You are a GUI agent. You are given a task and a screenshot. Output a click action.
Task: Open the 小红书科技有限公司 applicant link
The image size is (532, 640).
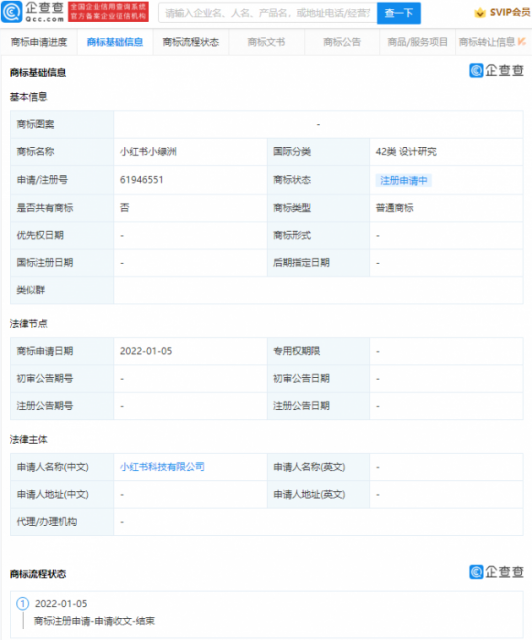click(x=162, y=467)
